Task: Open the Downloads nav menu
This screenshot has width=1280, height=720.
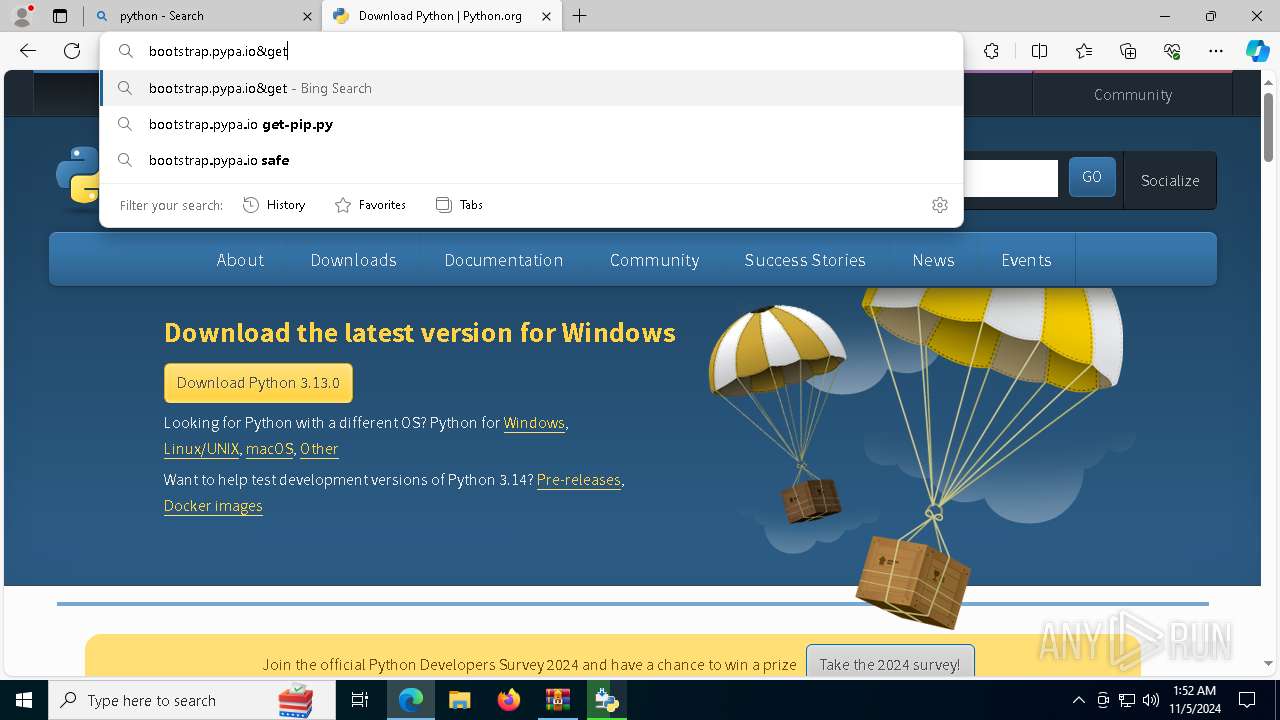Action: (353, 260)
